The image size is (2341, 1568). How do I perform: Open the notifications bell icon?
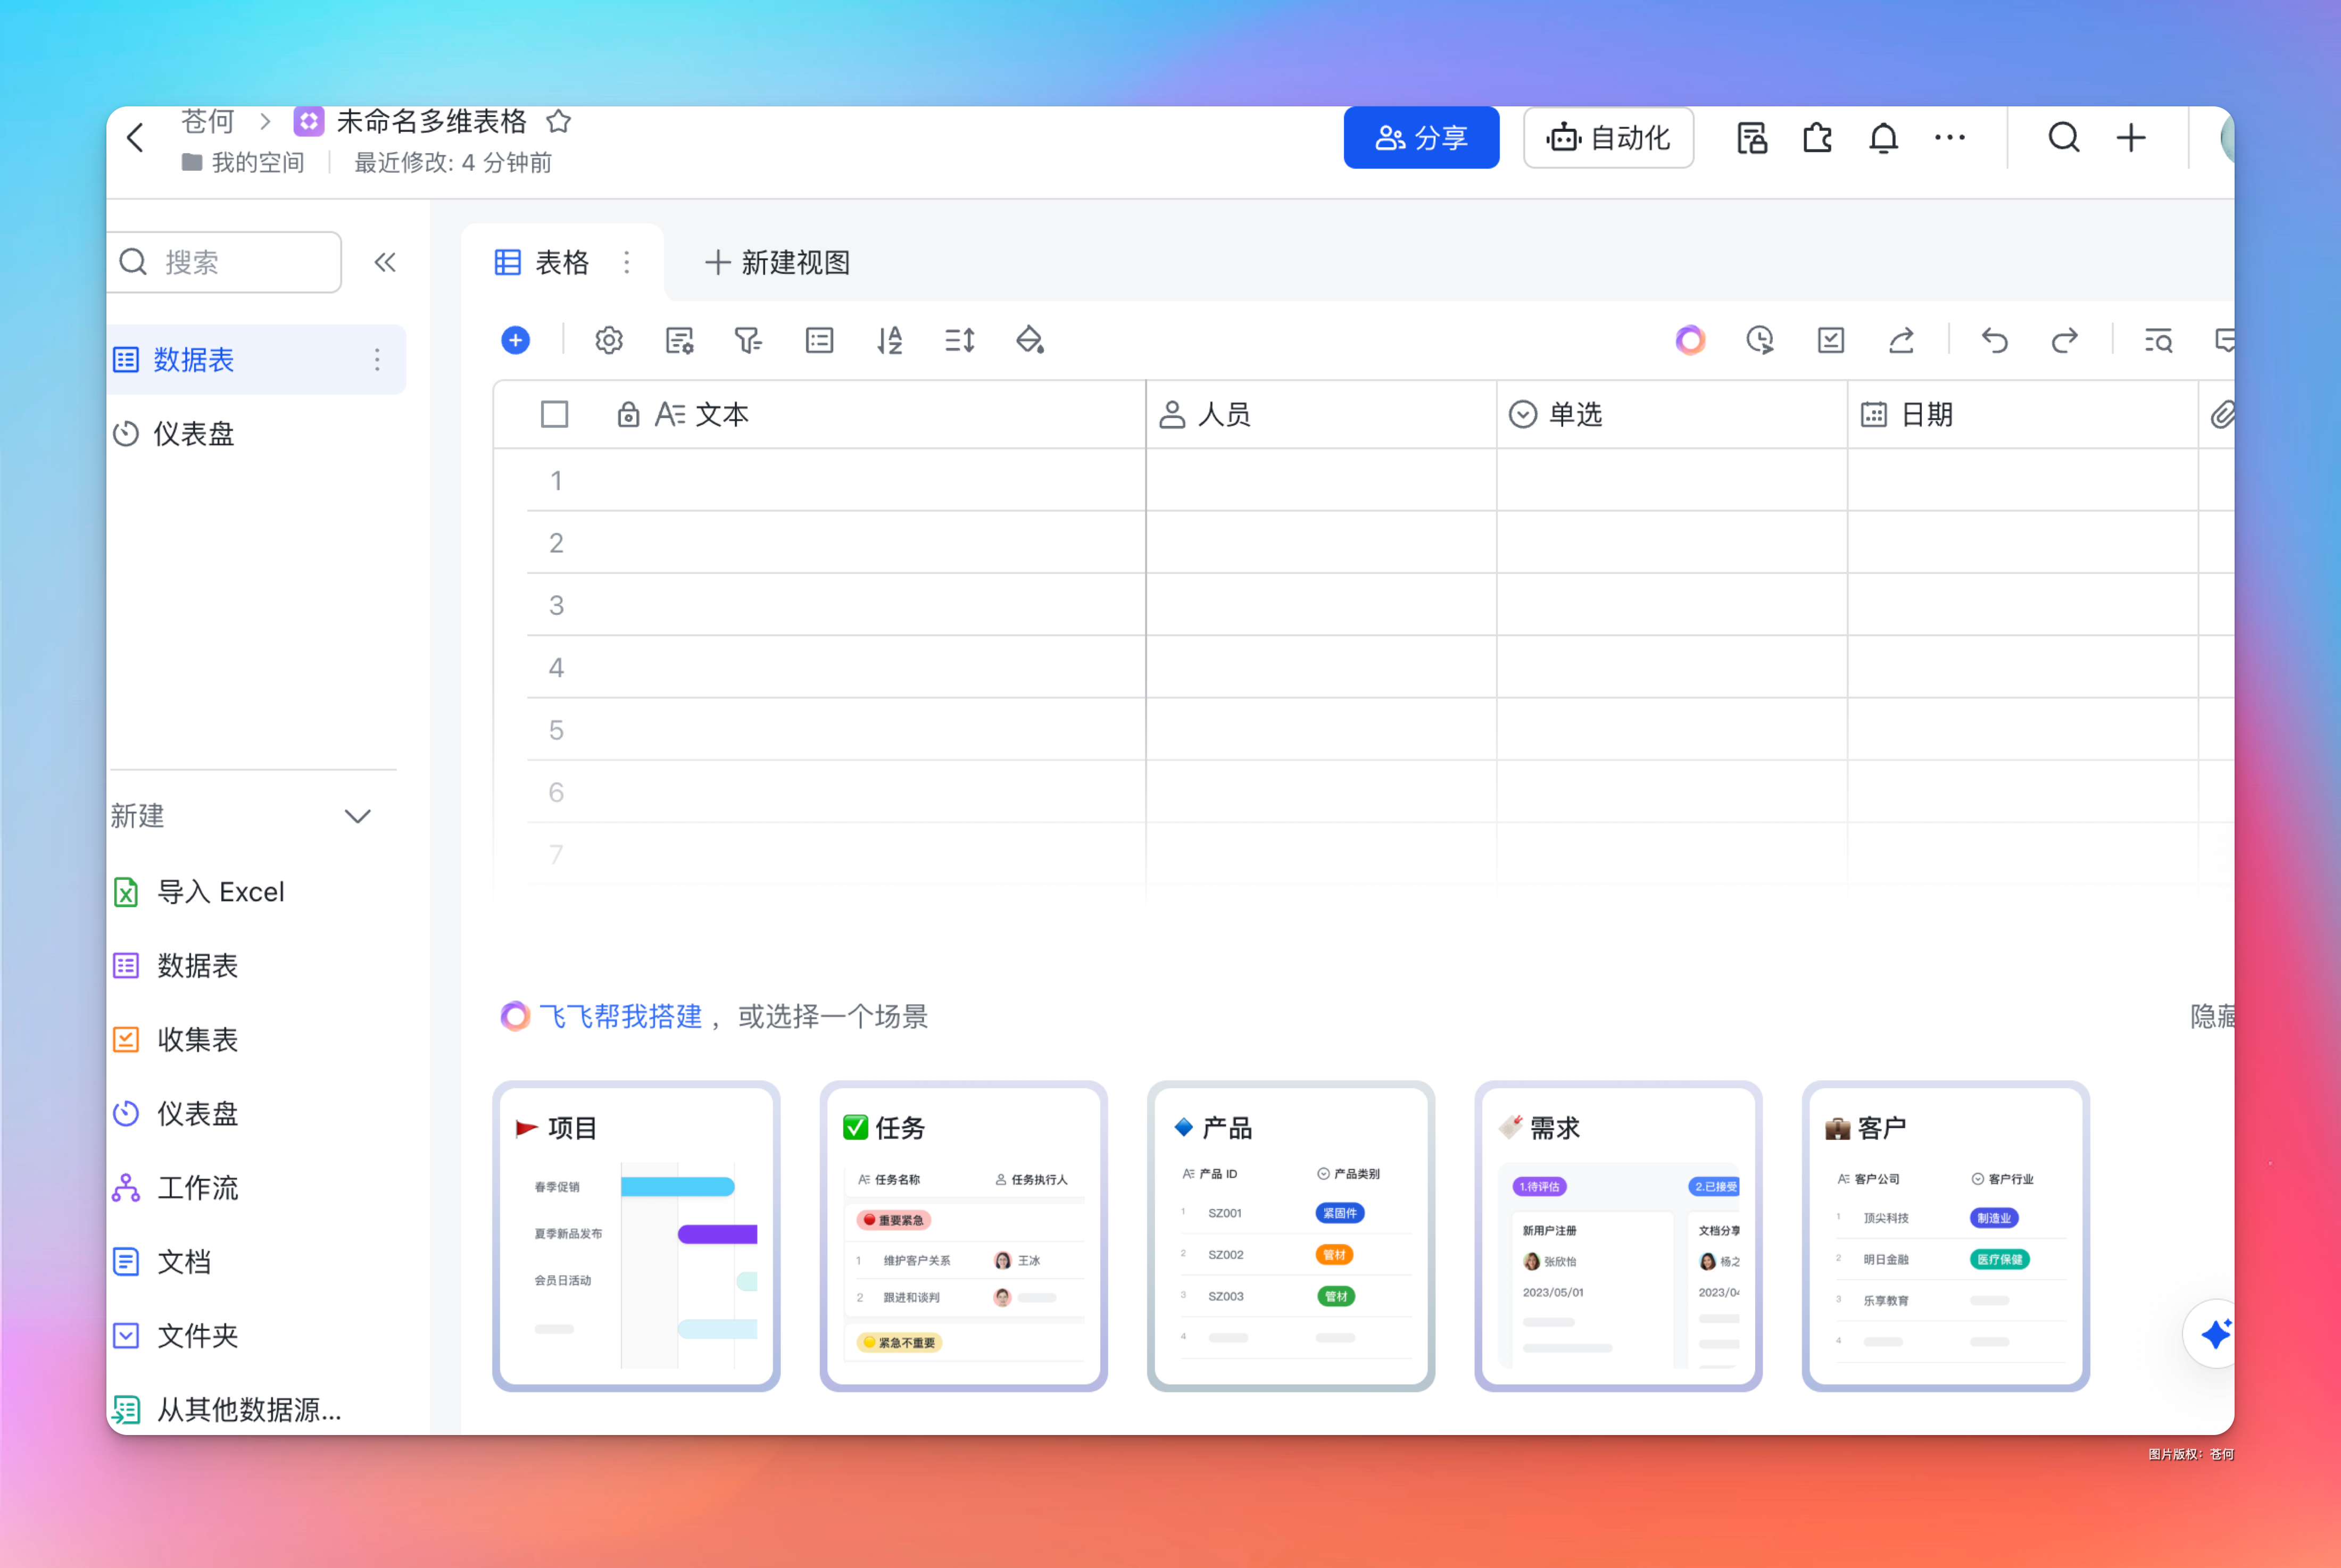click(1883, 138)
